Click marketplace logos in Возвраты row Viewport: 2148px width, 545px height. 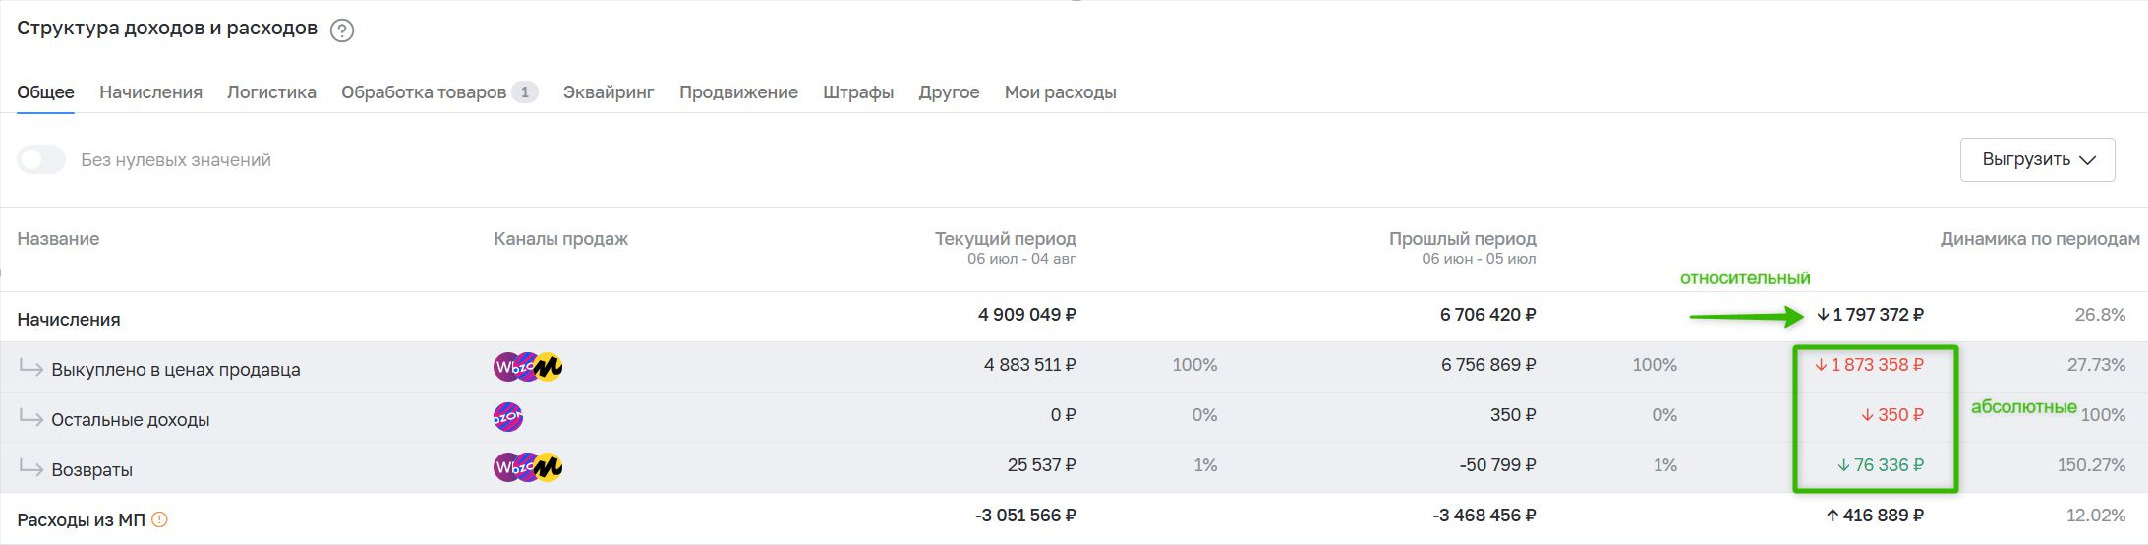pos(528,467)
